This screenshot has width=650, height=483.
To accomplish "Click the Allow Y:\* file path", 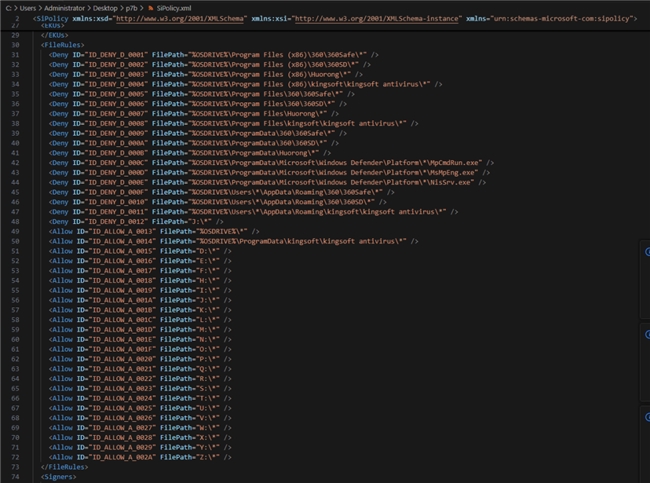I will [x=208, y=447].
